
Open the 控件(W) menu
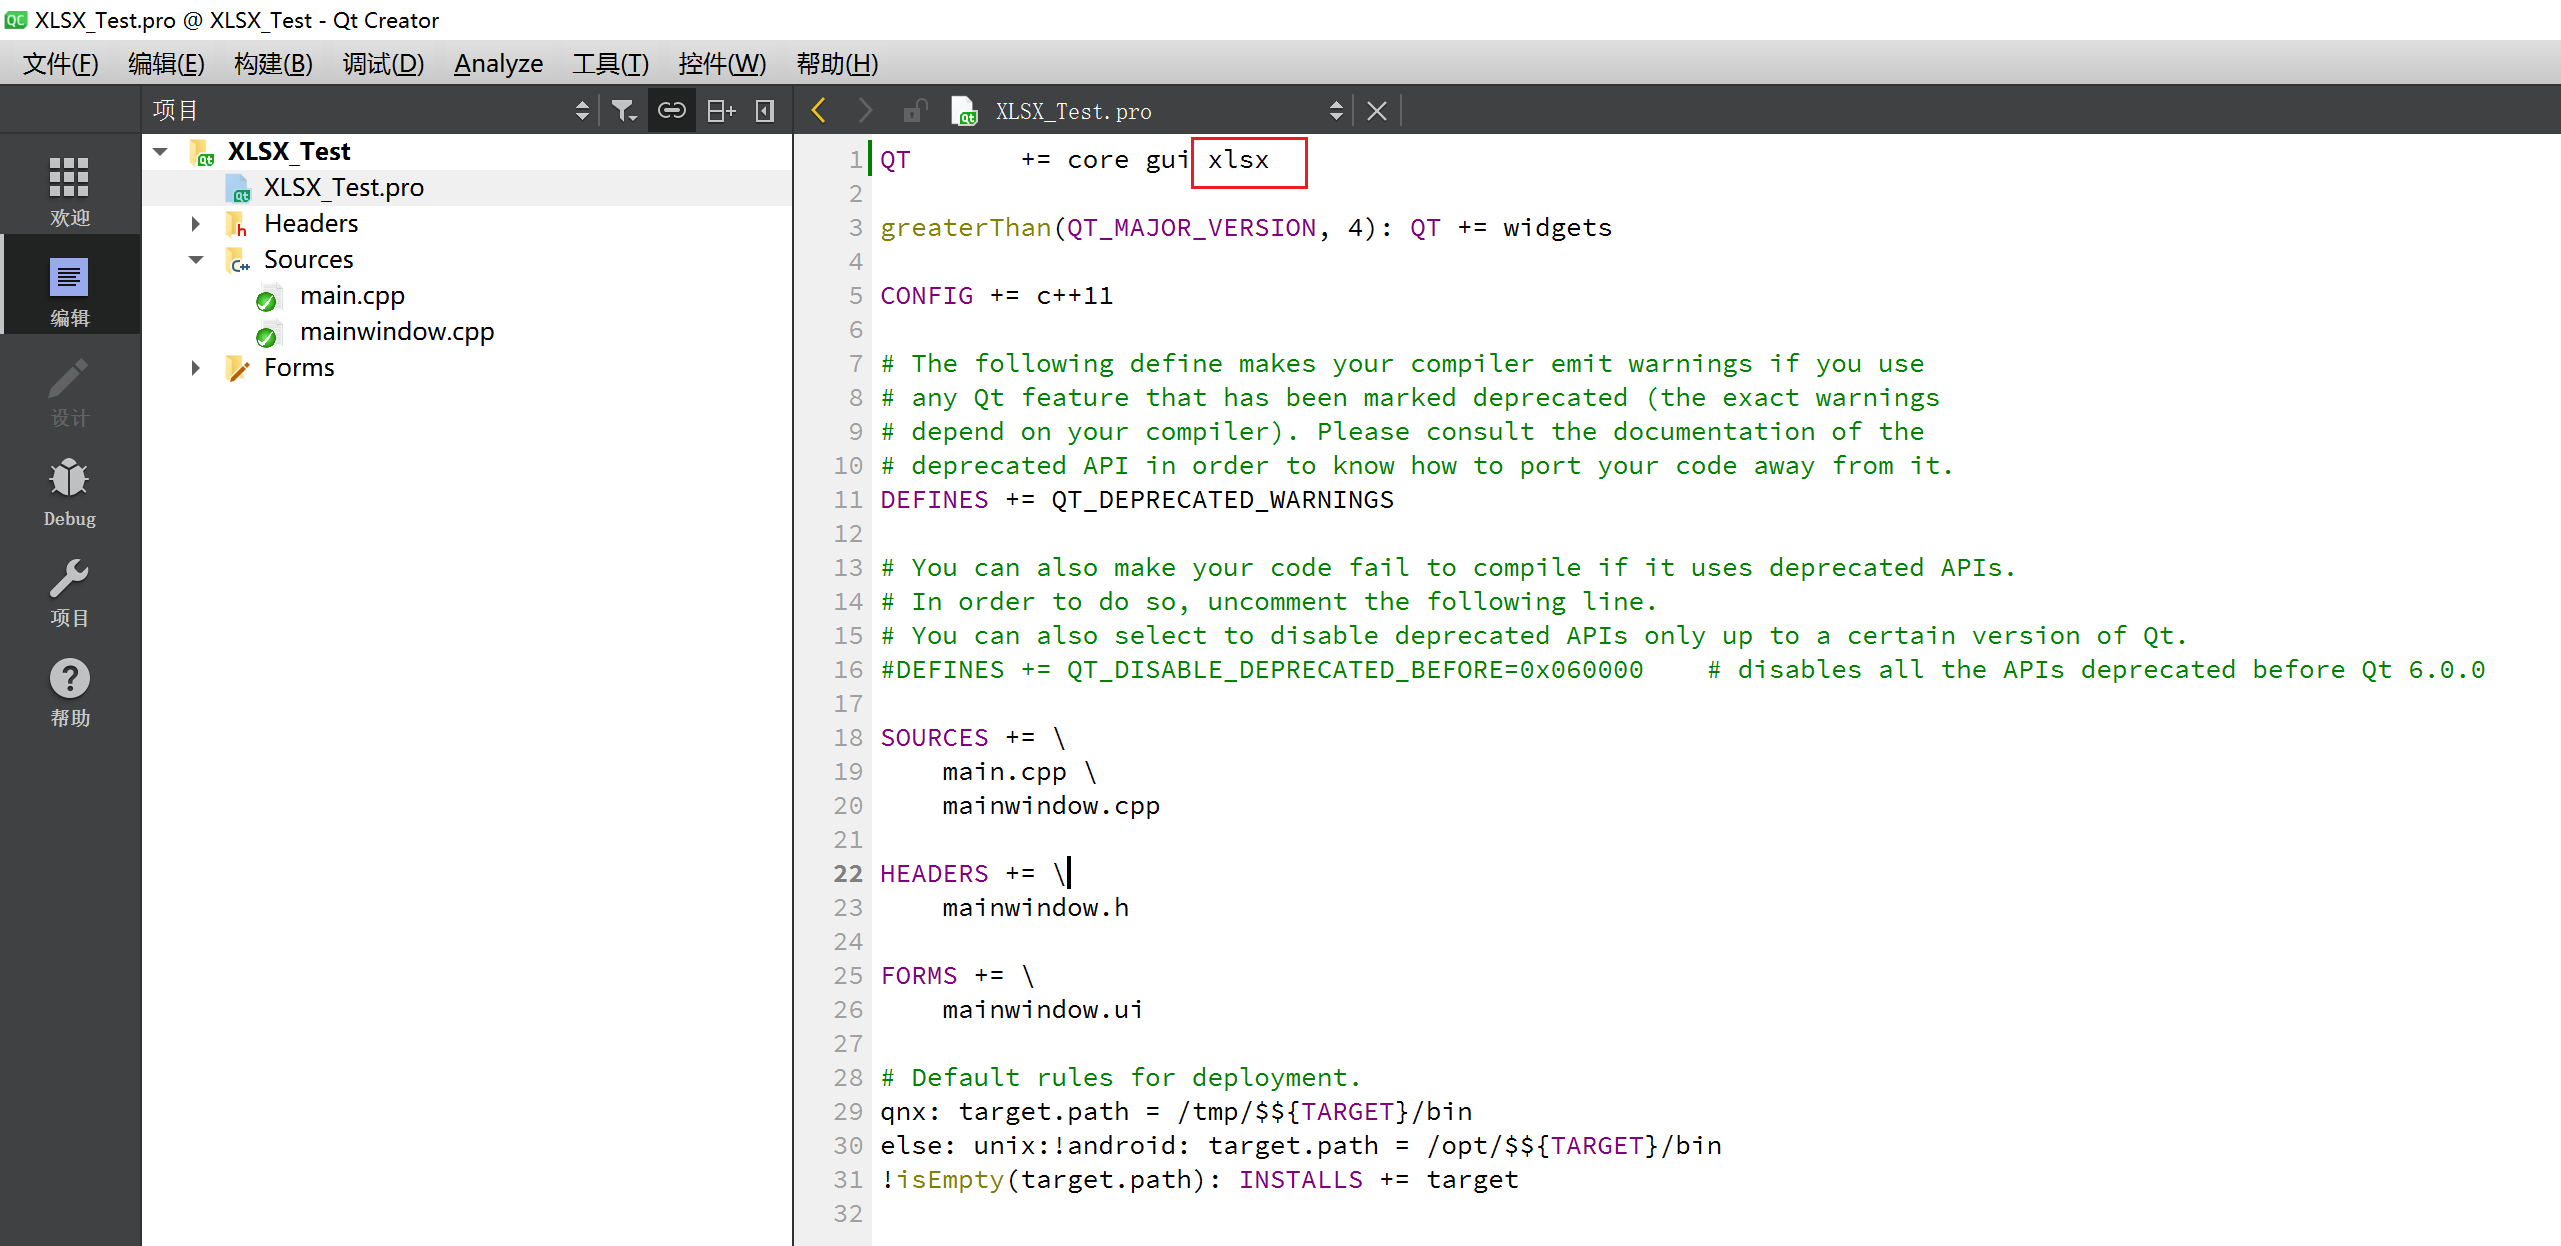[x=722, y=64]
